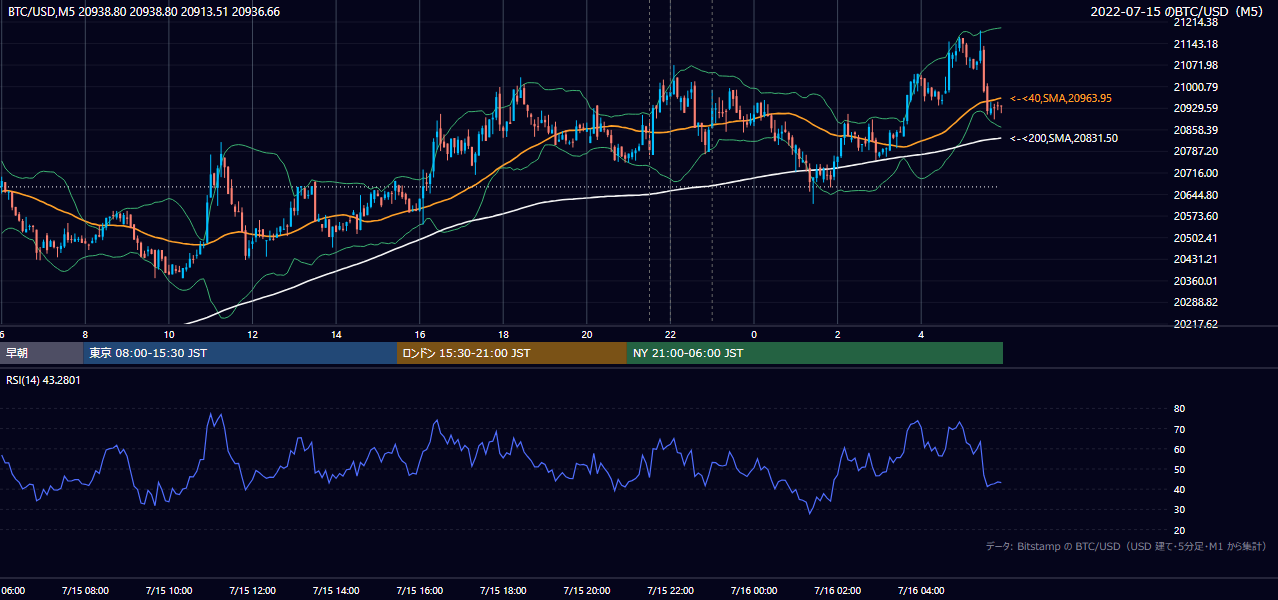
Task: Click the RSI(14) 43.2801 indicator label
Action: click(x=43, y=380)
